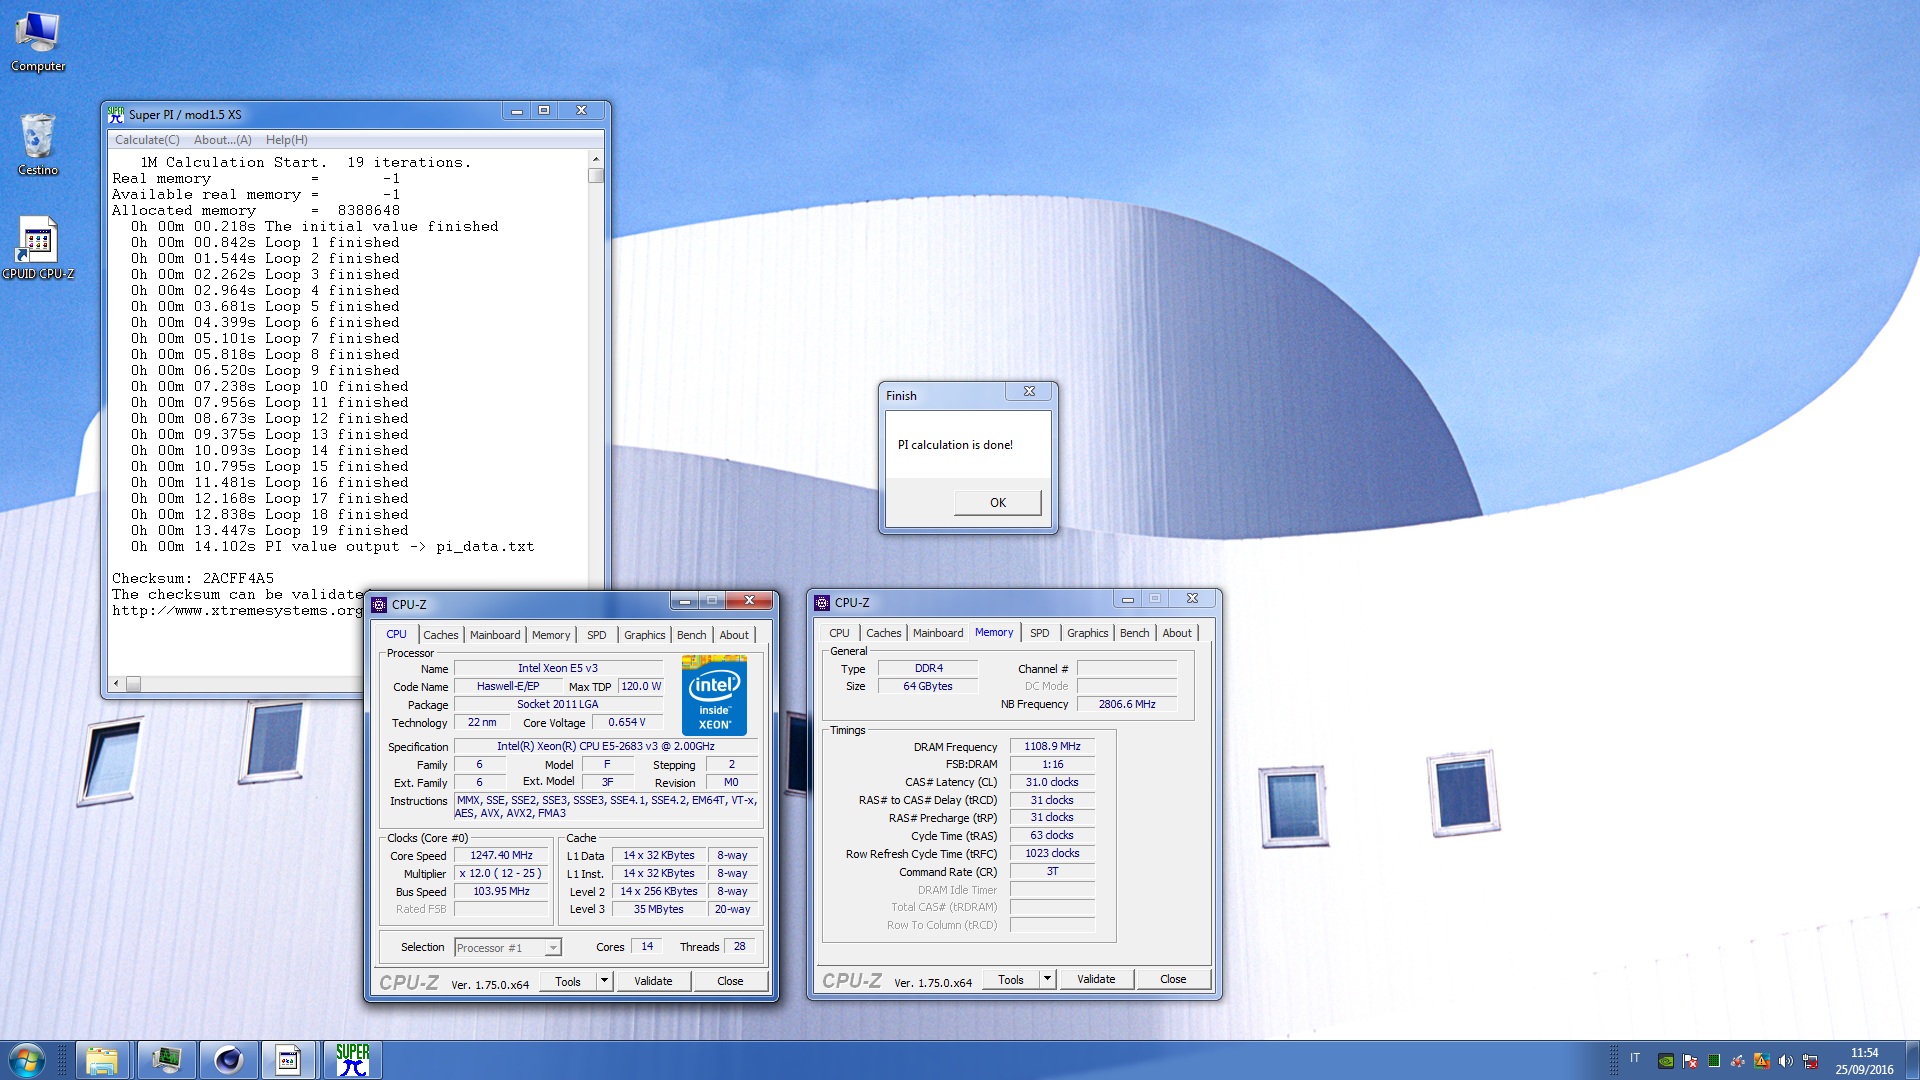The height and width of the screenshot is (1080, 1920).
Task: Switch to Mainboard tab in left CPU-Z
Action: pyautogui.click(x=495, y=635)
